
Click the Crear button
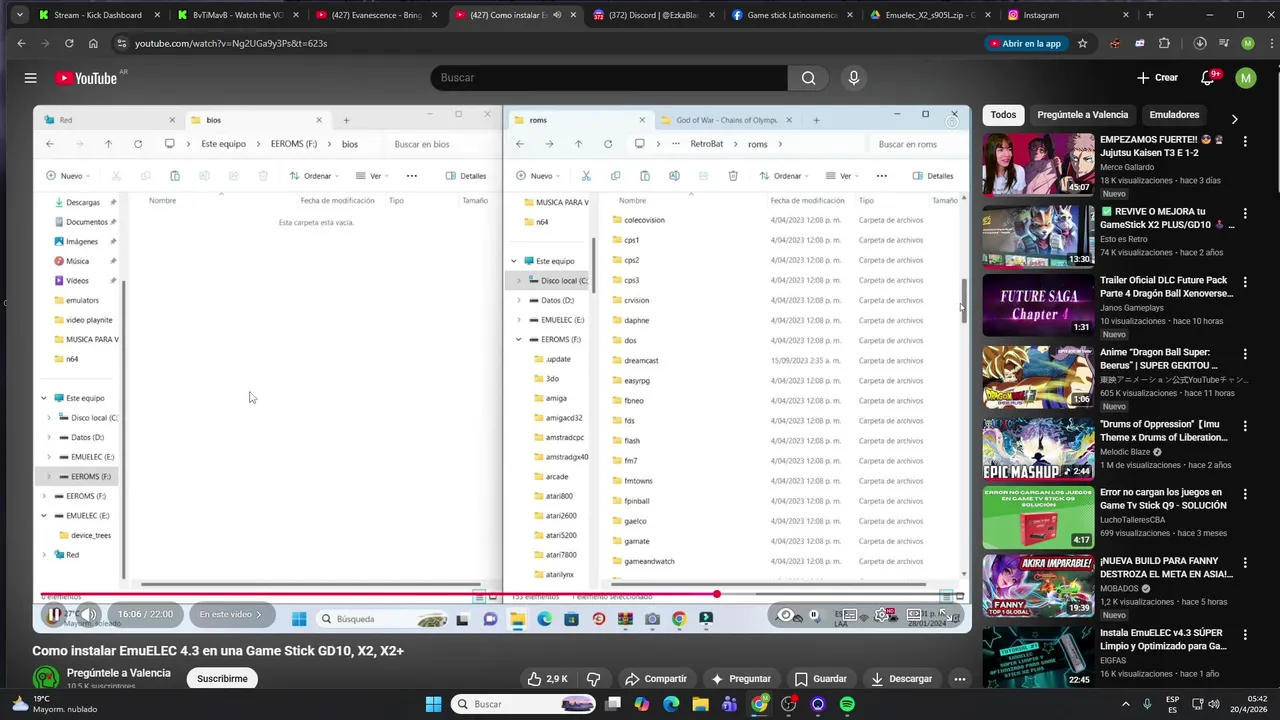[1157, 78]
